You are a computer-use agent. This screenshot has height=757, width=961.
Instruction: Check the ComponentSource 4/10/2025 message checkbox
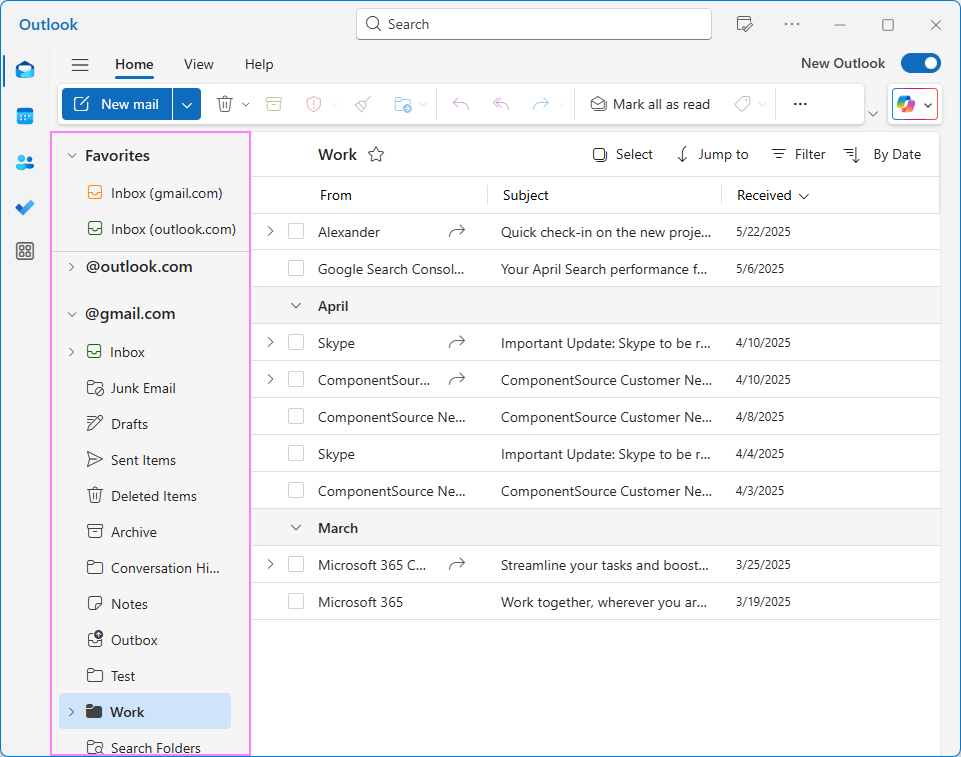(296, 379)
